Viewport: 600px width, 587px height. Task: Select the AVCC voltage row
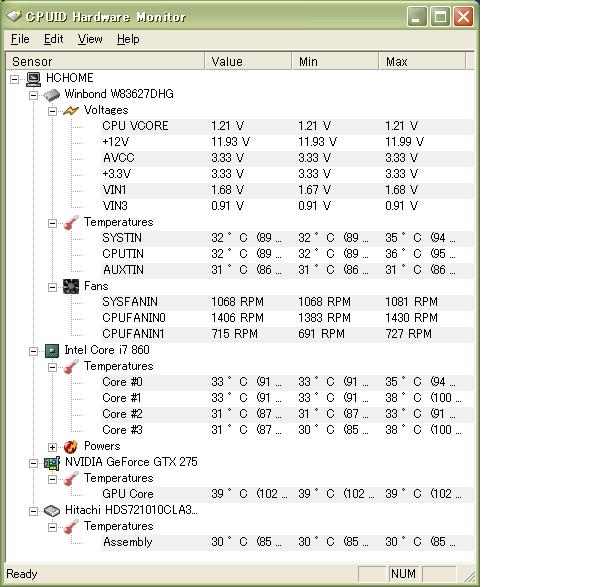287,158
